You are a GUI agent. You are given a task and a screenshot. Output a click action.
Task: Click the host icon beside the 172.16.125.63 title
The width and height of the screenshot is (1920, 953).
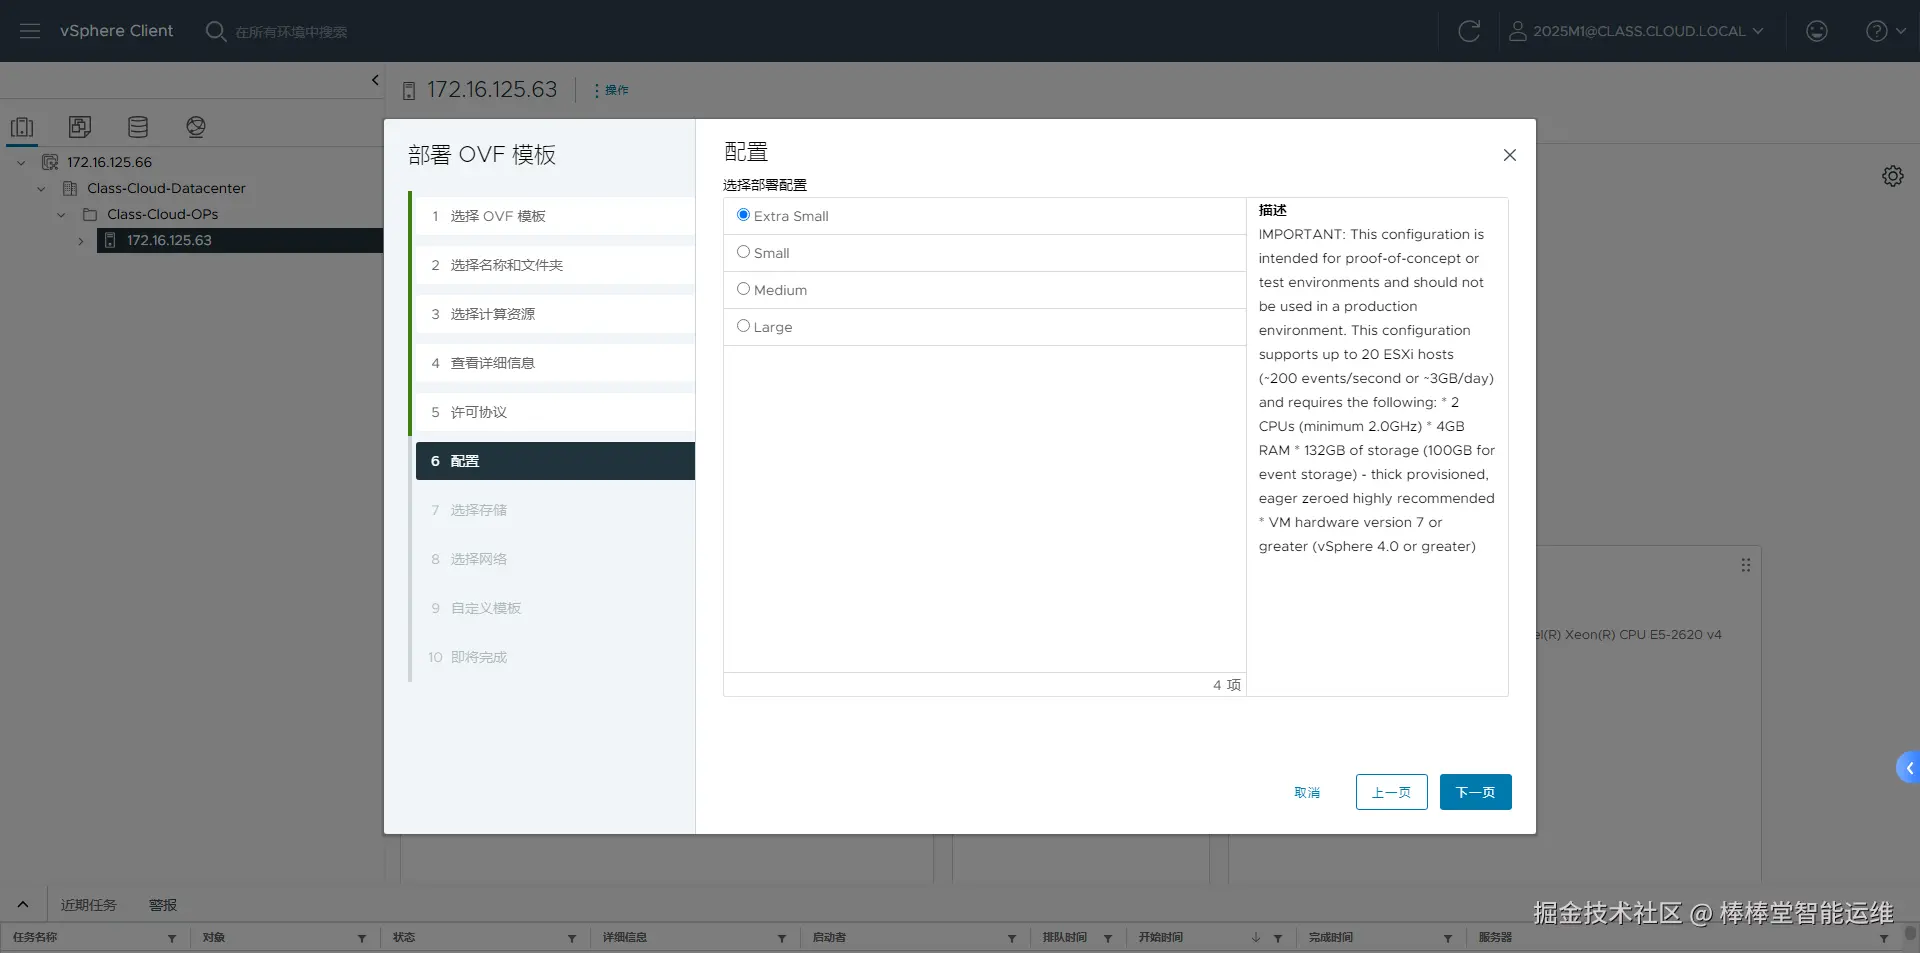click(408, 91)
